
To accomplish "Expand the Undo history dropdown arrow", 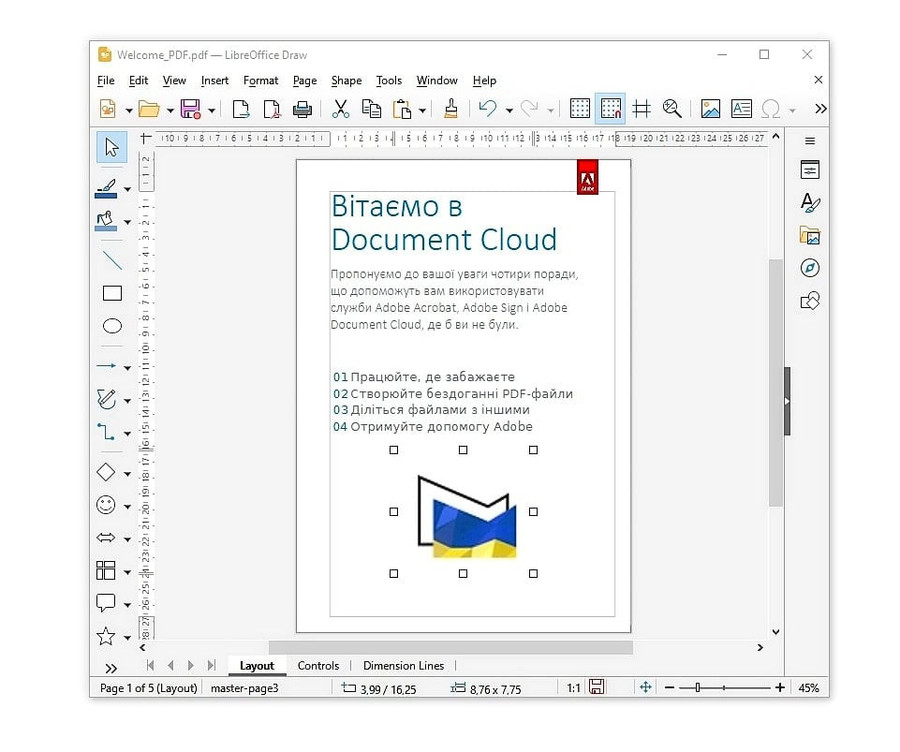I will point(509,110).
